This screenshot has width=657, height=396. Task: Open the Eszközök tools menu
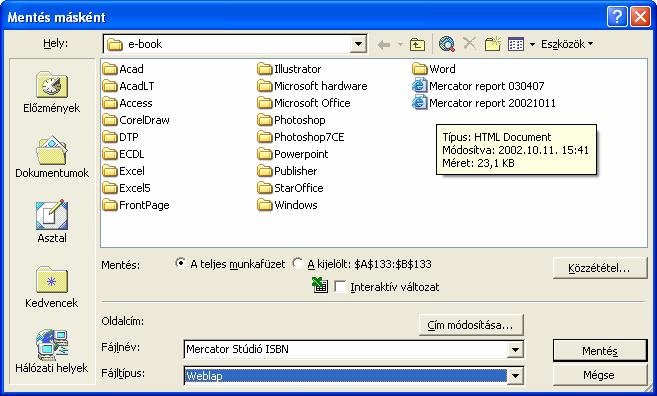[566, 44]
